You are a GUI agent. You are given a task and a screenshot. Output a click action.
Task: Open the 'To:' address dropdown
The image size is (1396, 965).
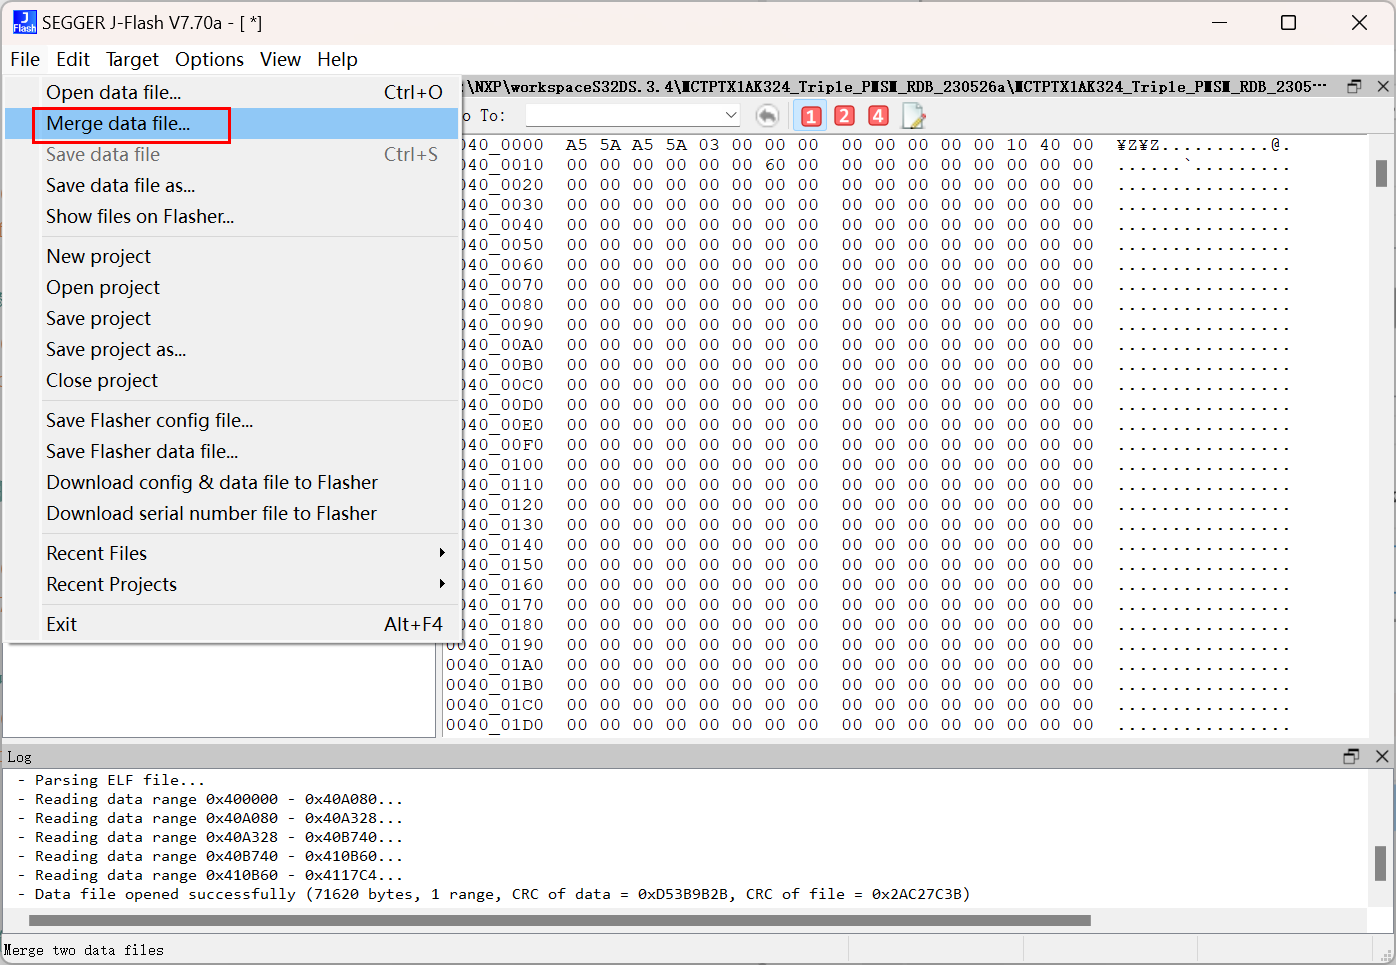pos(731,116)
